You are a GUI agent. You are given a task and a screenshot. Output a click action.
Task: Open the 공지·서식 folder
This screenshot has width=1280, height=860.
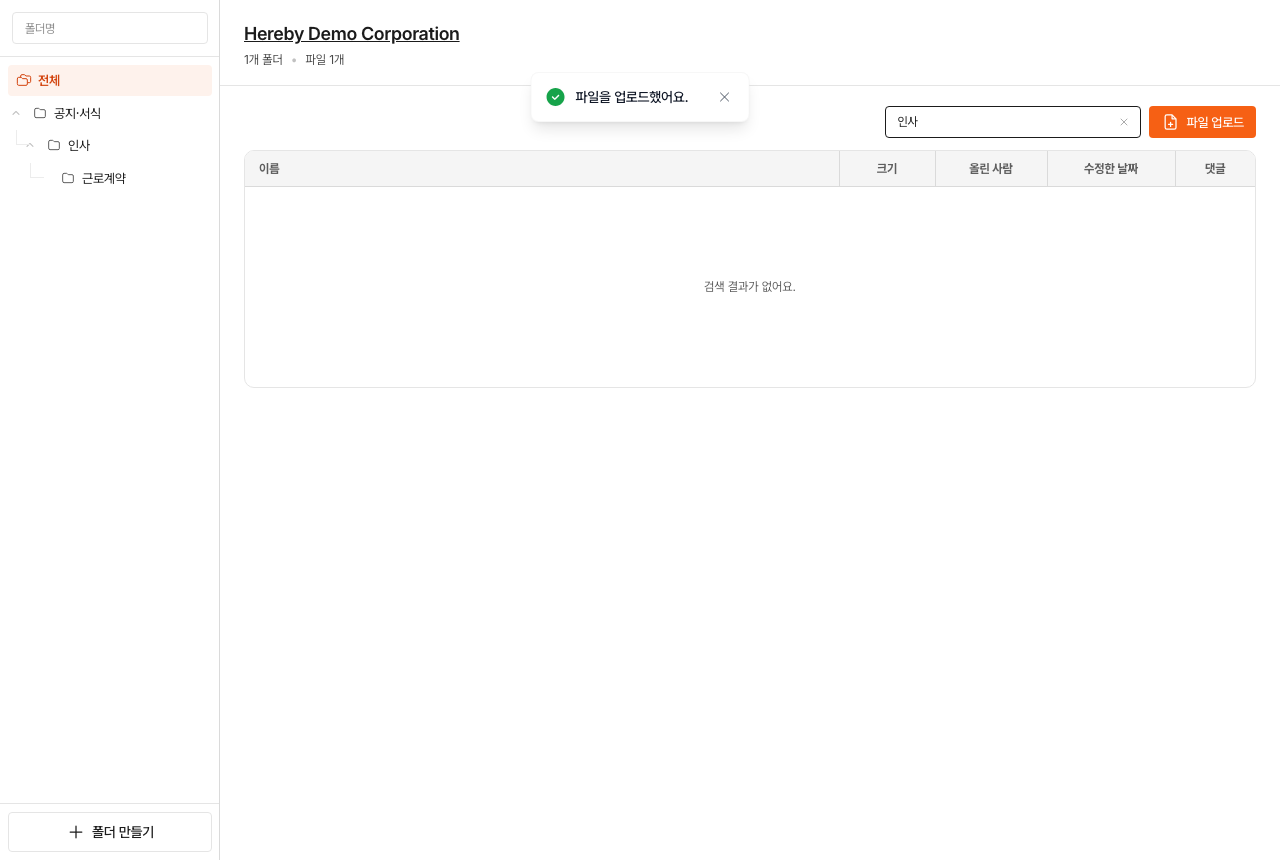point(77,113)
